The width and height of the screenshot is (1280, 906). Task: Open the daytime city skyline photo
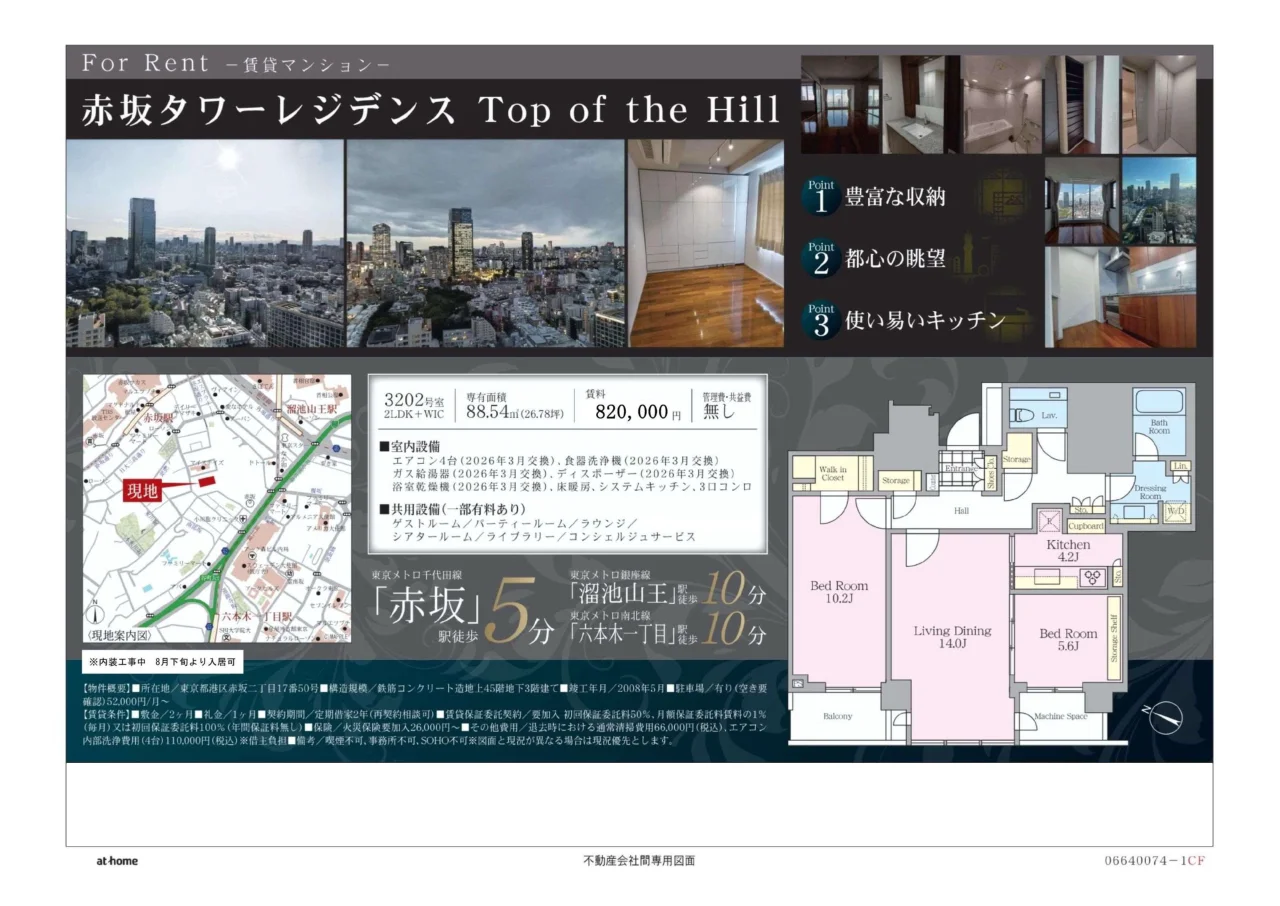pyautogui.click(x=205, y=243)
